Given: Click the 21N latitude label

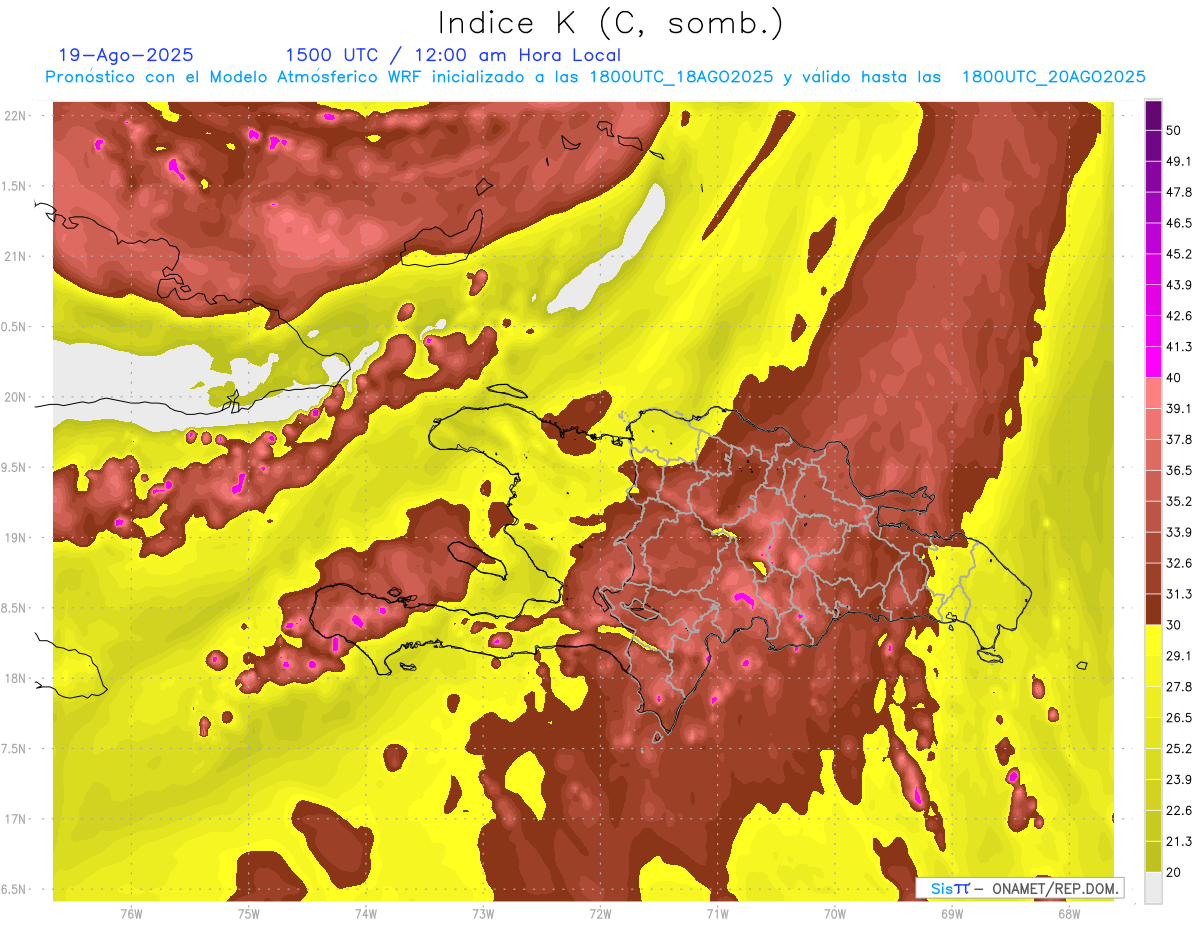Looking at the screenshot, I should 17,256.
